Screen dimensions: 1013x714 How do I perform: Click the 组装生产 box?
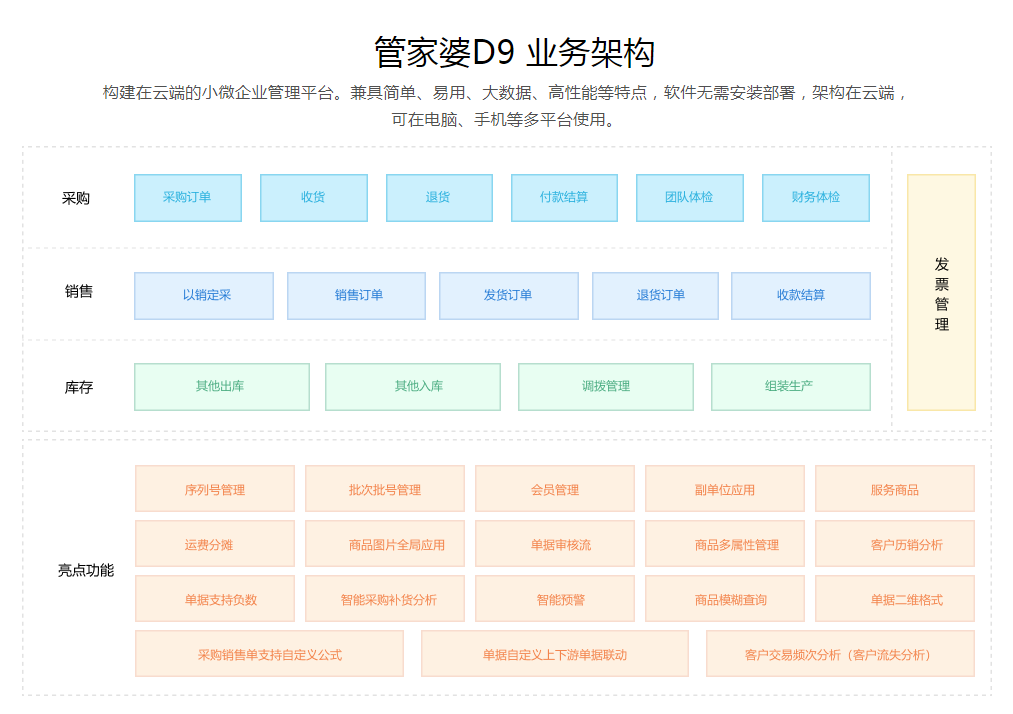point(791,387)
